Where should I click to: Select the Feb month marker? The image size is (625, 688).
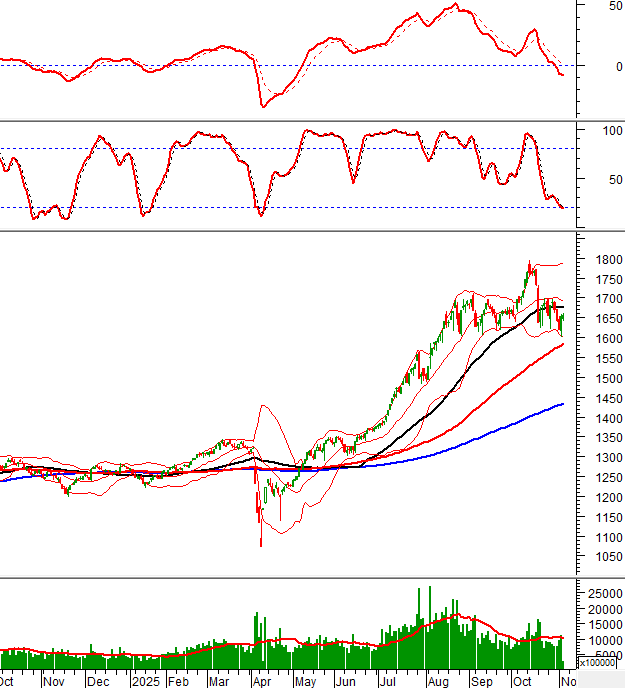coord(178,680)
